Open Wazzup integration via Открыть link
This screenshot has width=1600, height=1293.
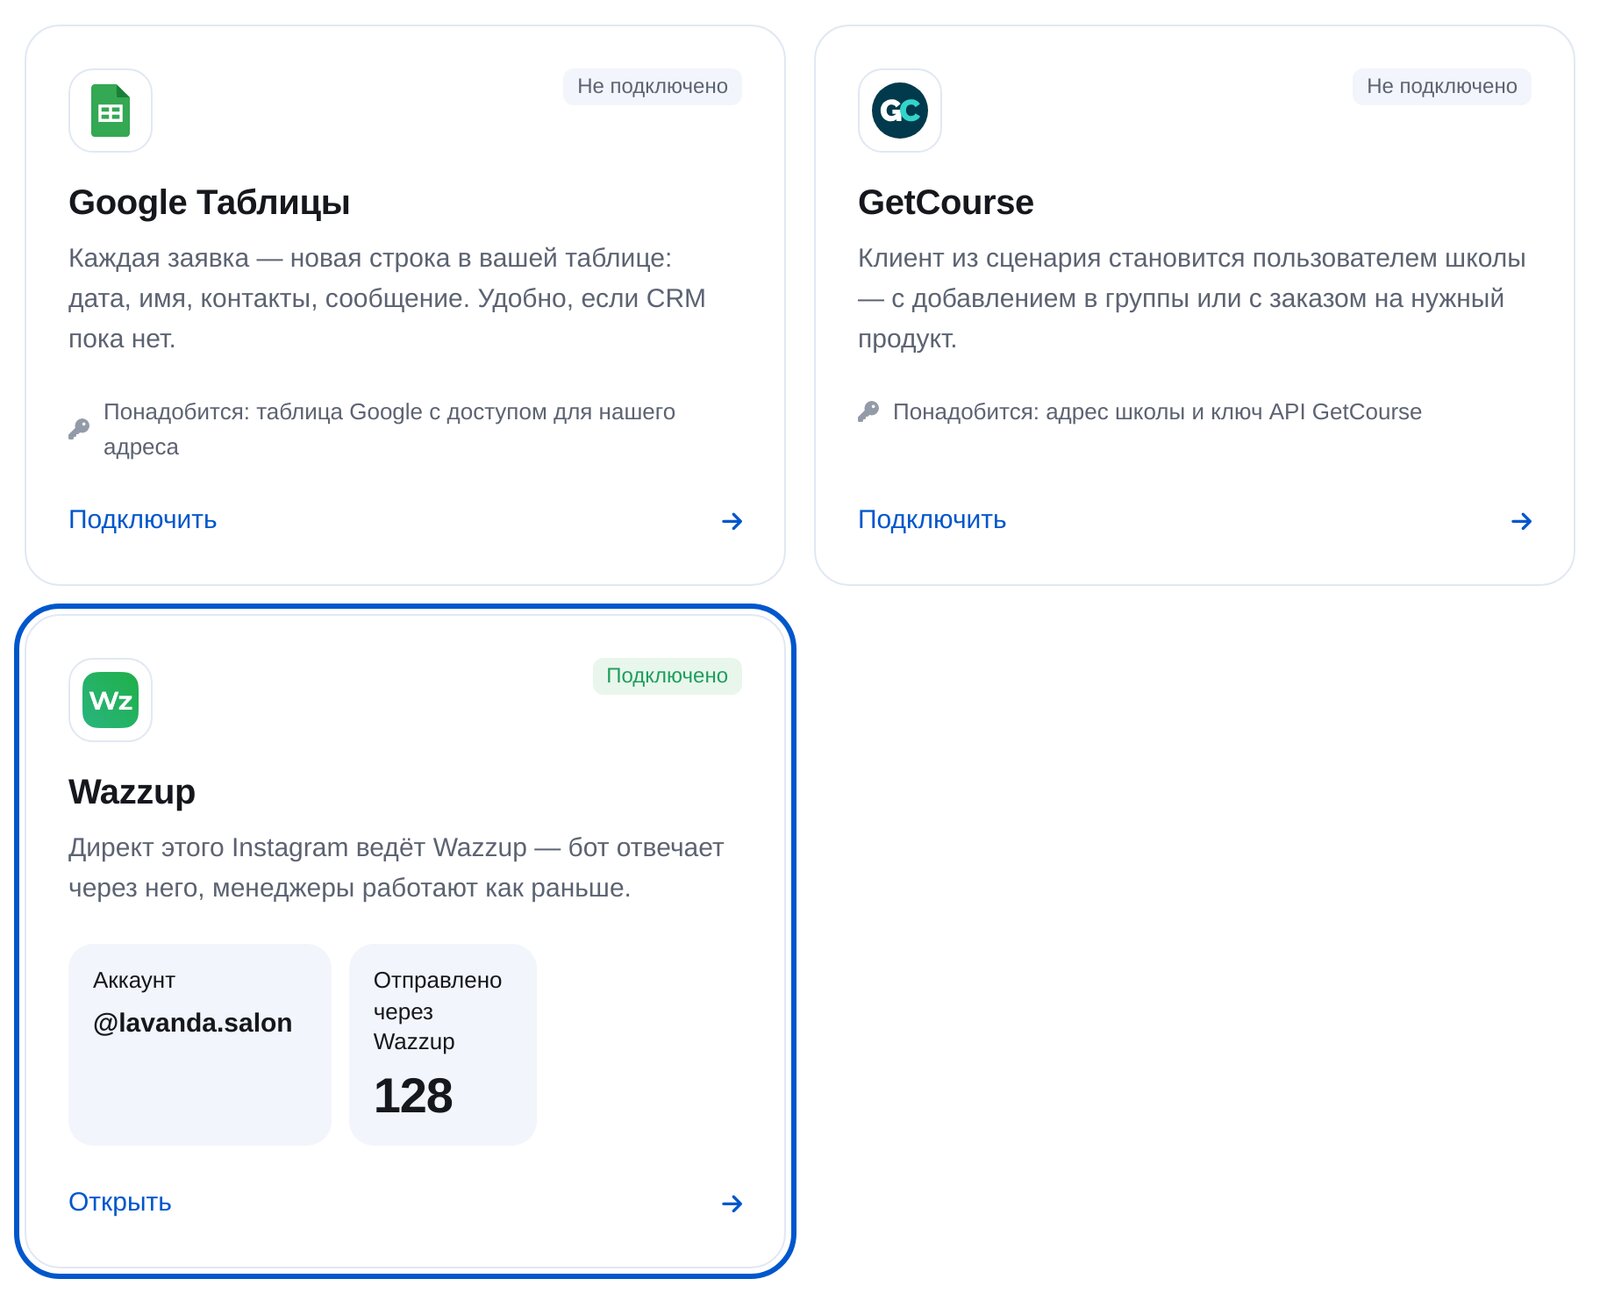click(x=120, y=1202)
